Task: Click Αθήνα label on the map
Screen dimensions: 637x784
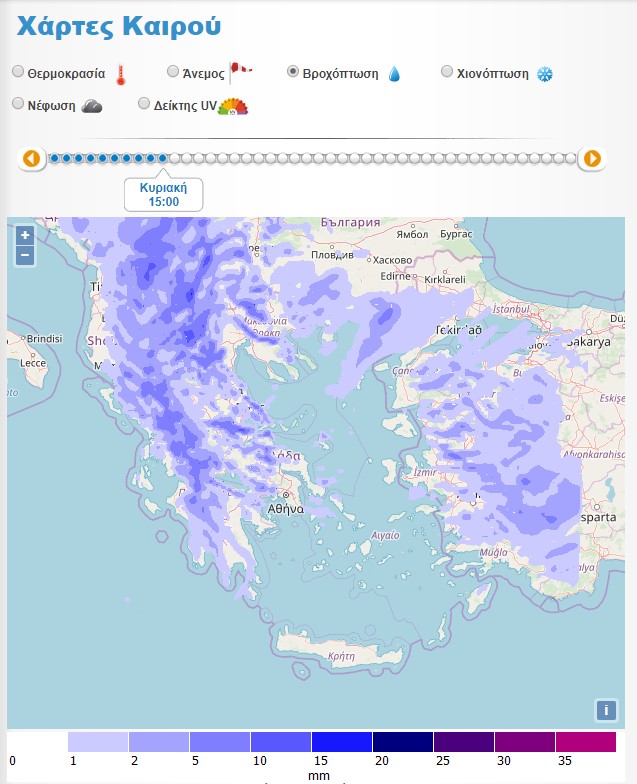Action: coord(284,508)
